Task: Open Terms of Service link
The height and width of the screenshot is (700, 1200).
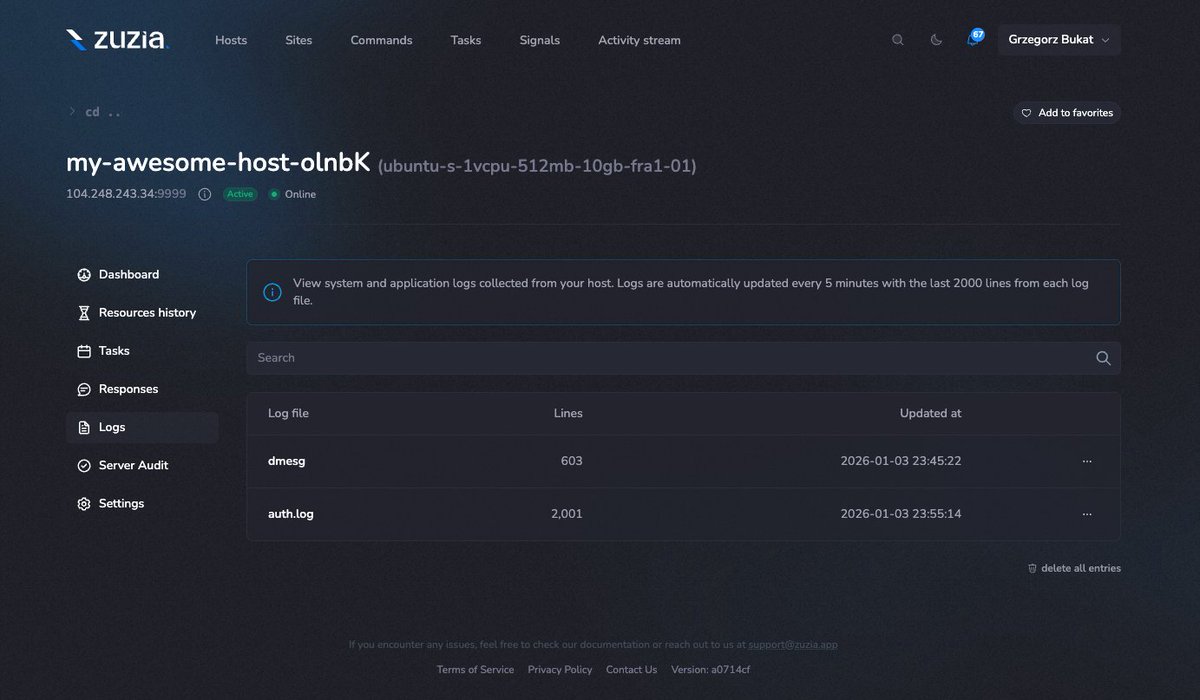Action: (x=475, y=670)
